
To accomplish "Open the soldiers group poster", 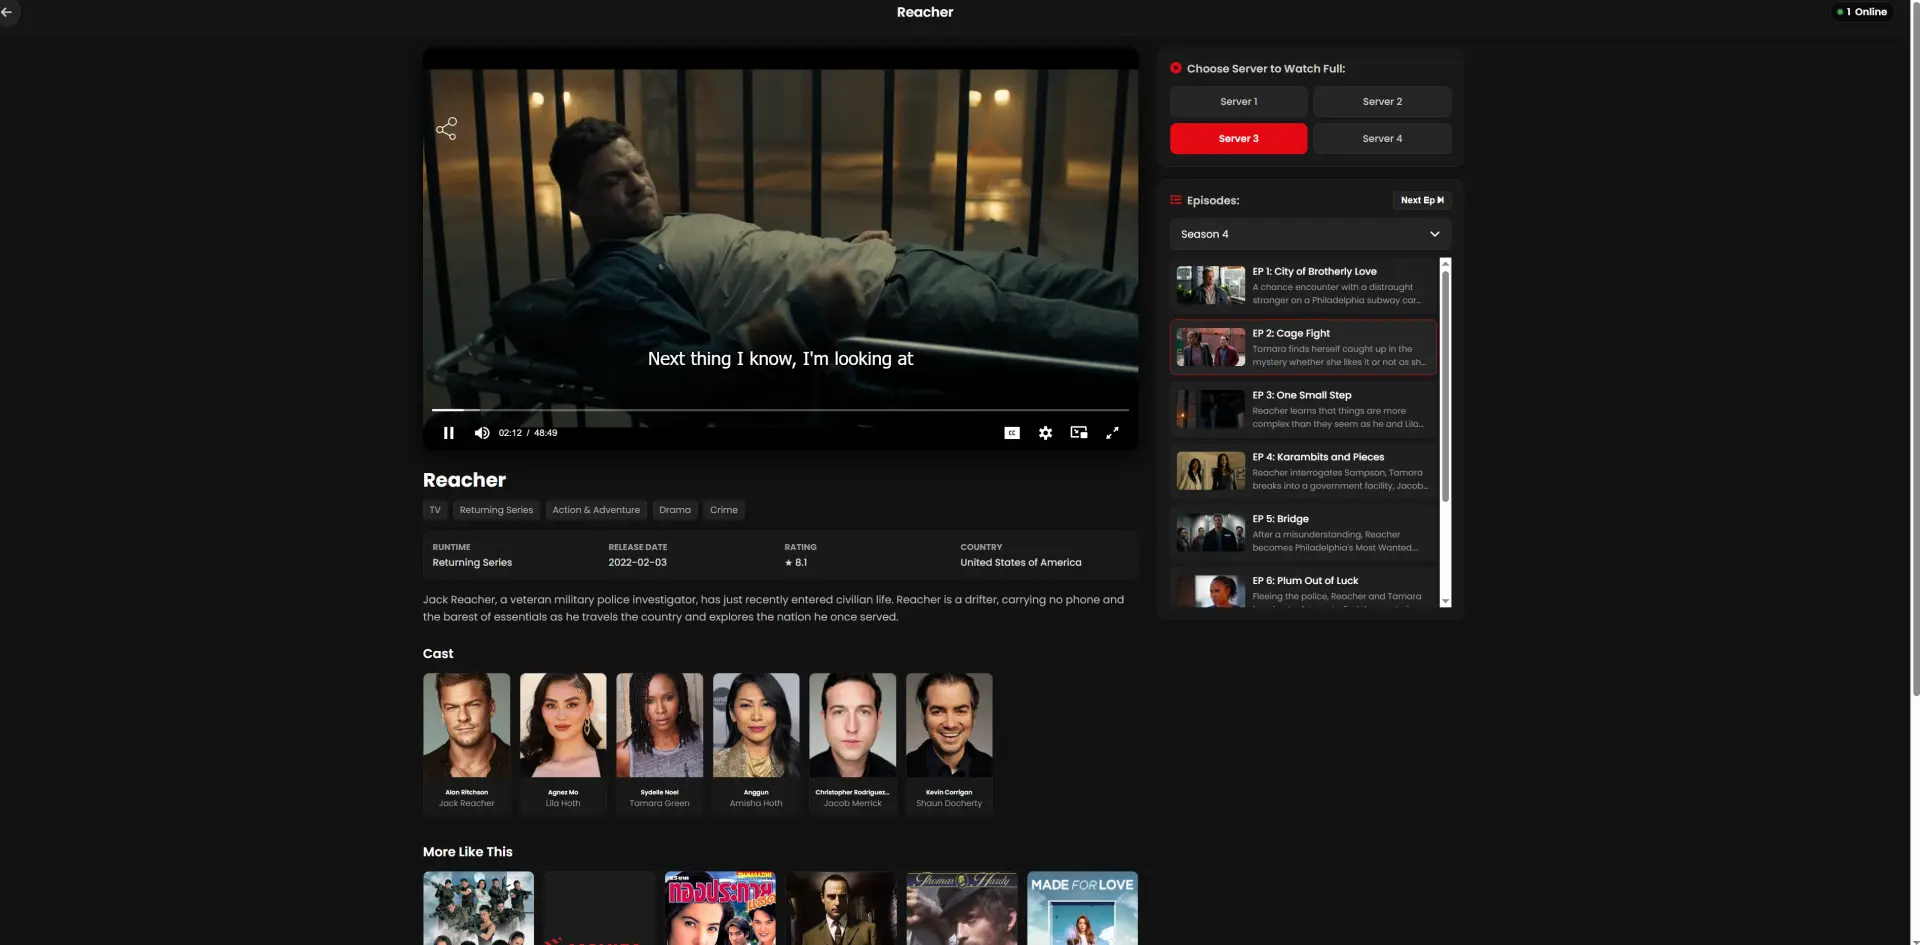I will click(478, 908).
